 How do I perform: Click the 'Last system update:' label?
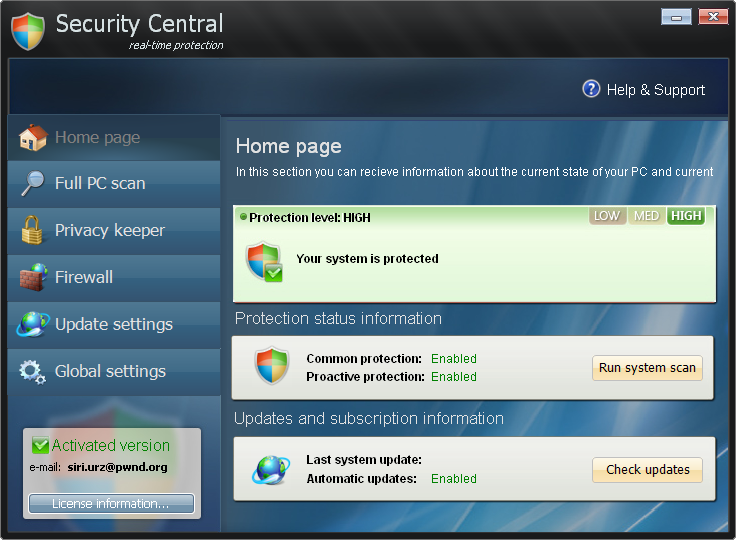(364, 460)
